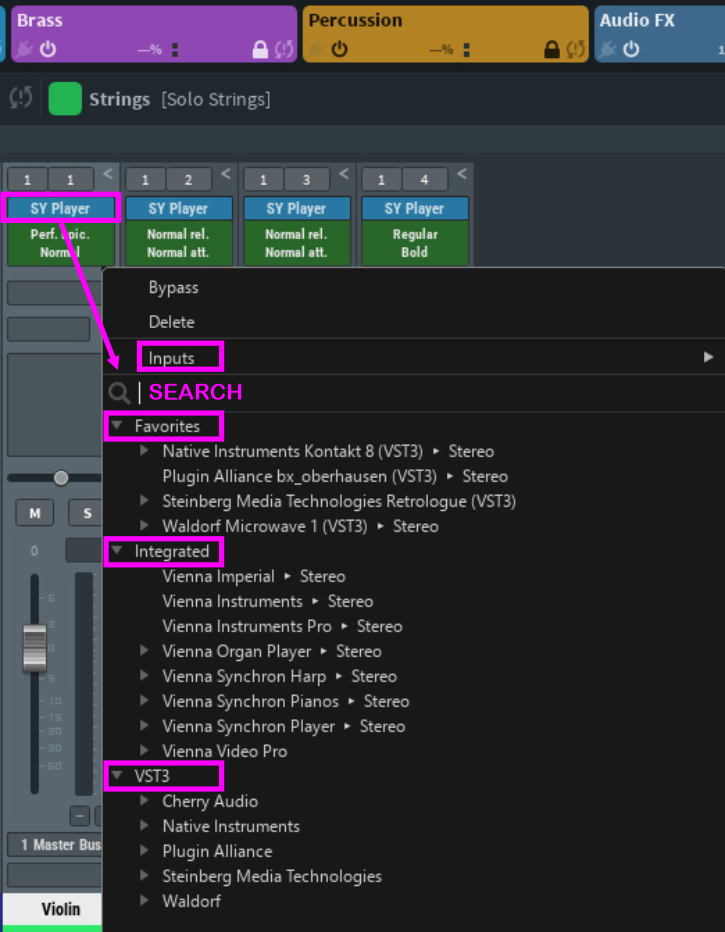Image resolution: width=725 pixels, height=932 pixels.
Task: Collapse the Favorites plugin section
Action: tap(117, 426)
